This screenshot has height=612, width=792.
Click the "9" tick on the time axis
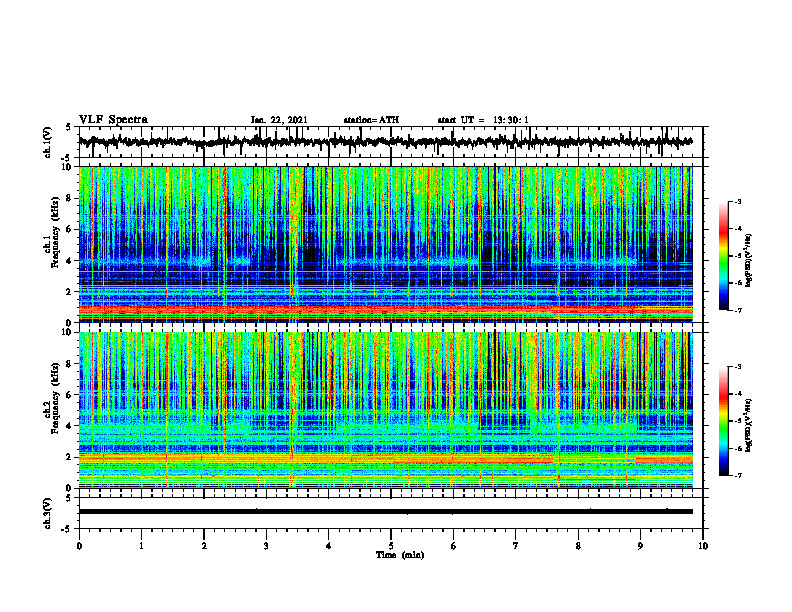[x=640, y=546]
